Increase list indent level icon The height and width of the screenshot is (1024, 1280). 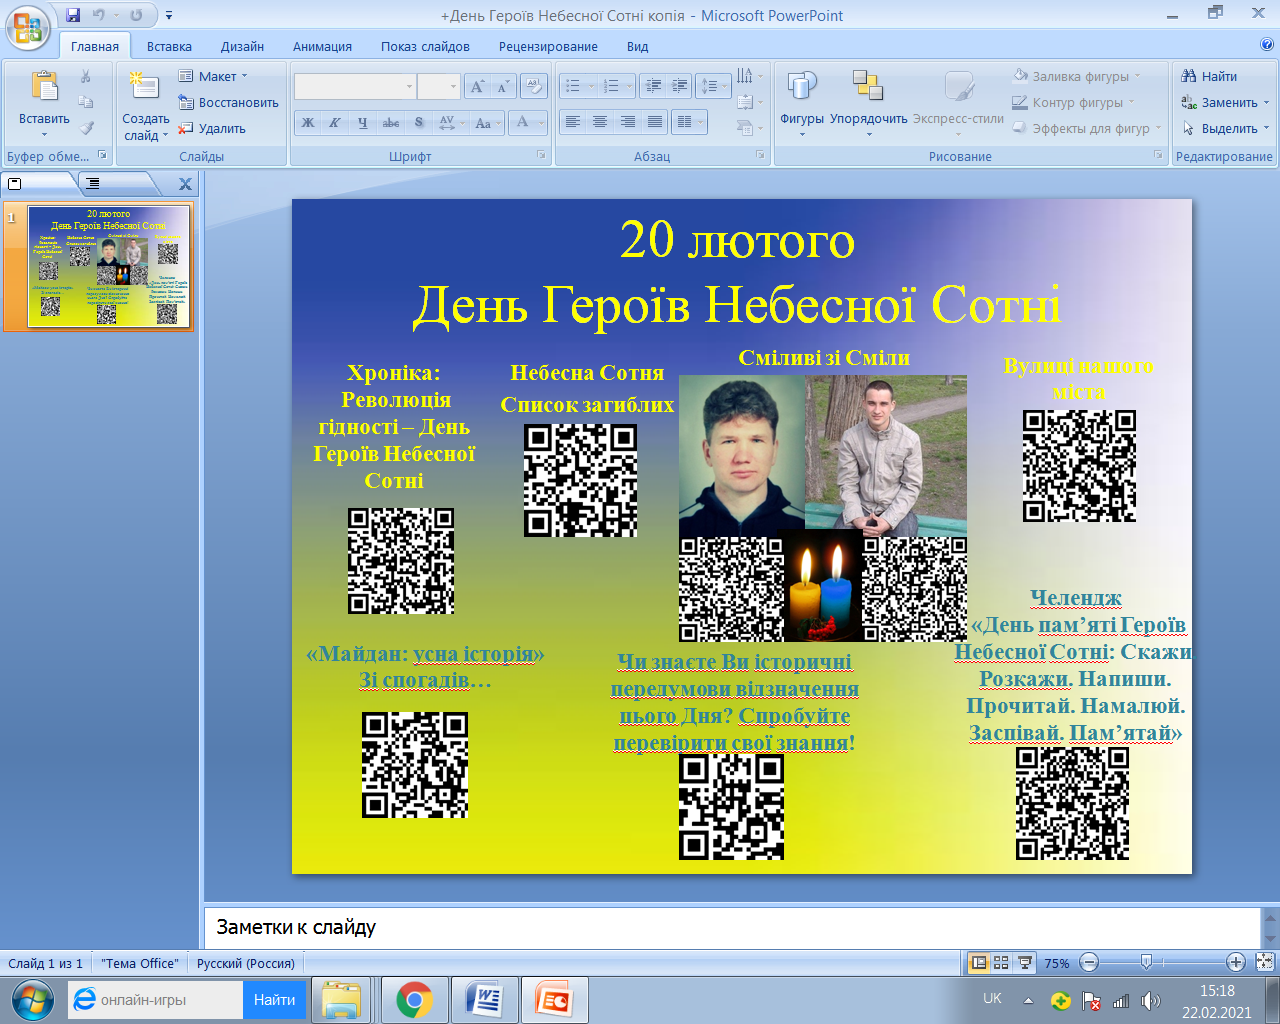(x=680, y=86)
